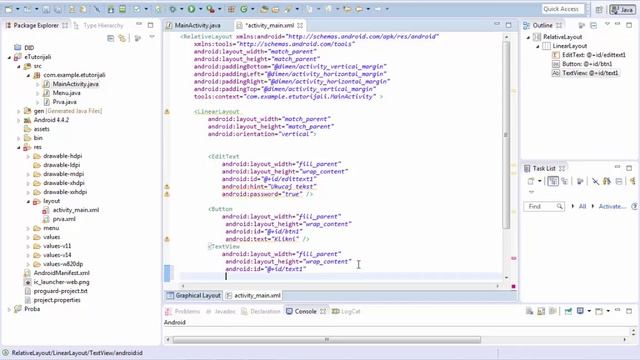Switch to the LogCat tab
640x360 pixels.
point(347,311)
